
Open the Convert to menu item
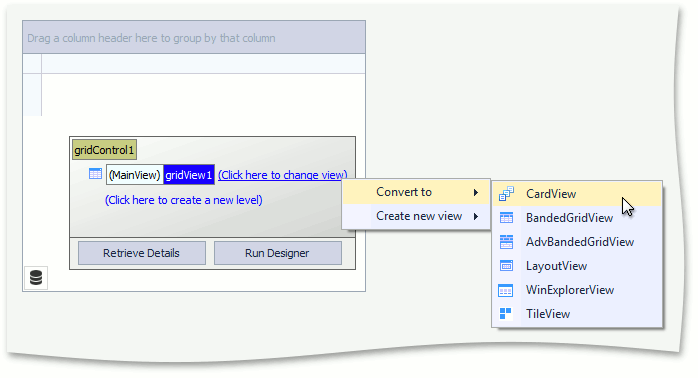tap(416, 192)
